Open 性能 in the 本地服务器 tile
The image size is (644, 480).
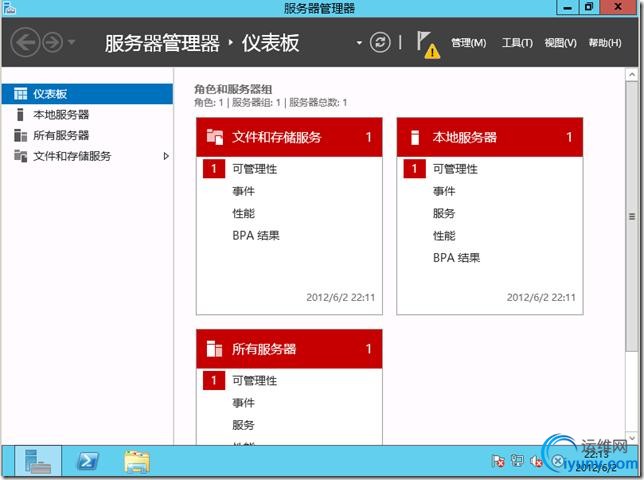[444, 235]
